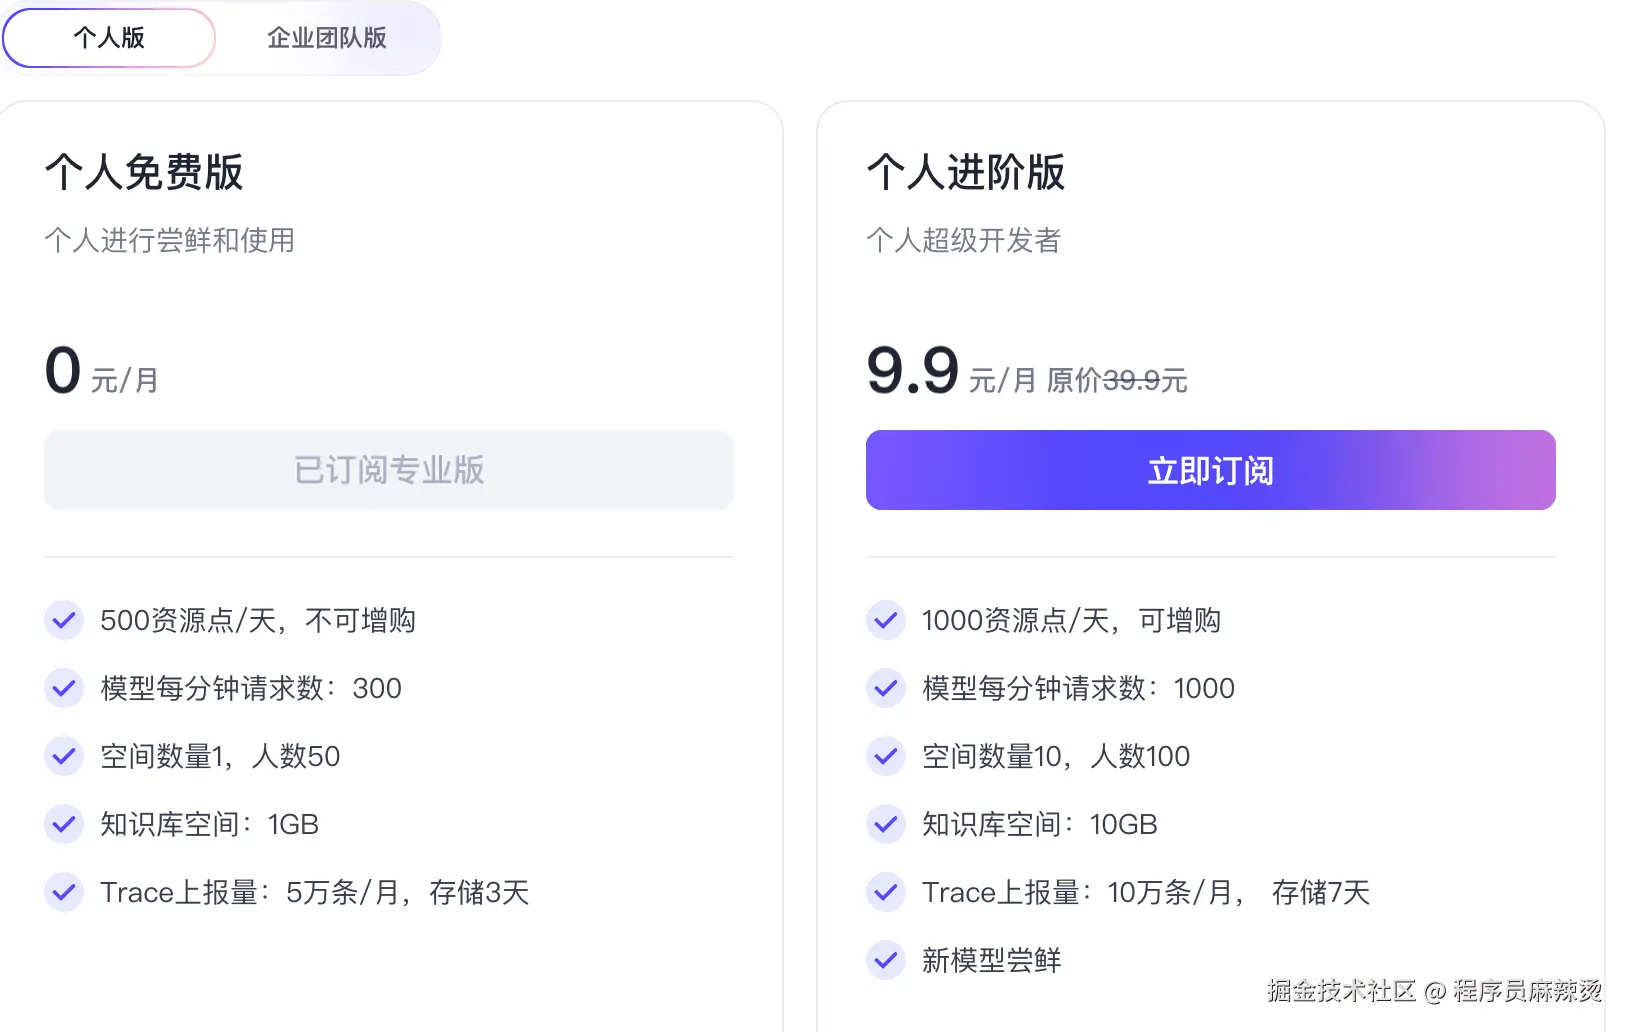The width and height of the screenshot is (1630, 1032).
Task: Click the 个人进阶版 plan title
Action: click(966, 172)
